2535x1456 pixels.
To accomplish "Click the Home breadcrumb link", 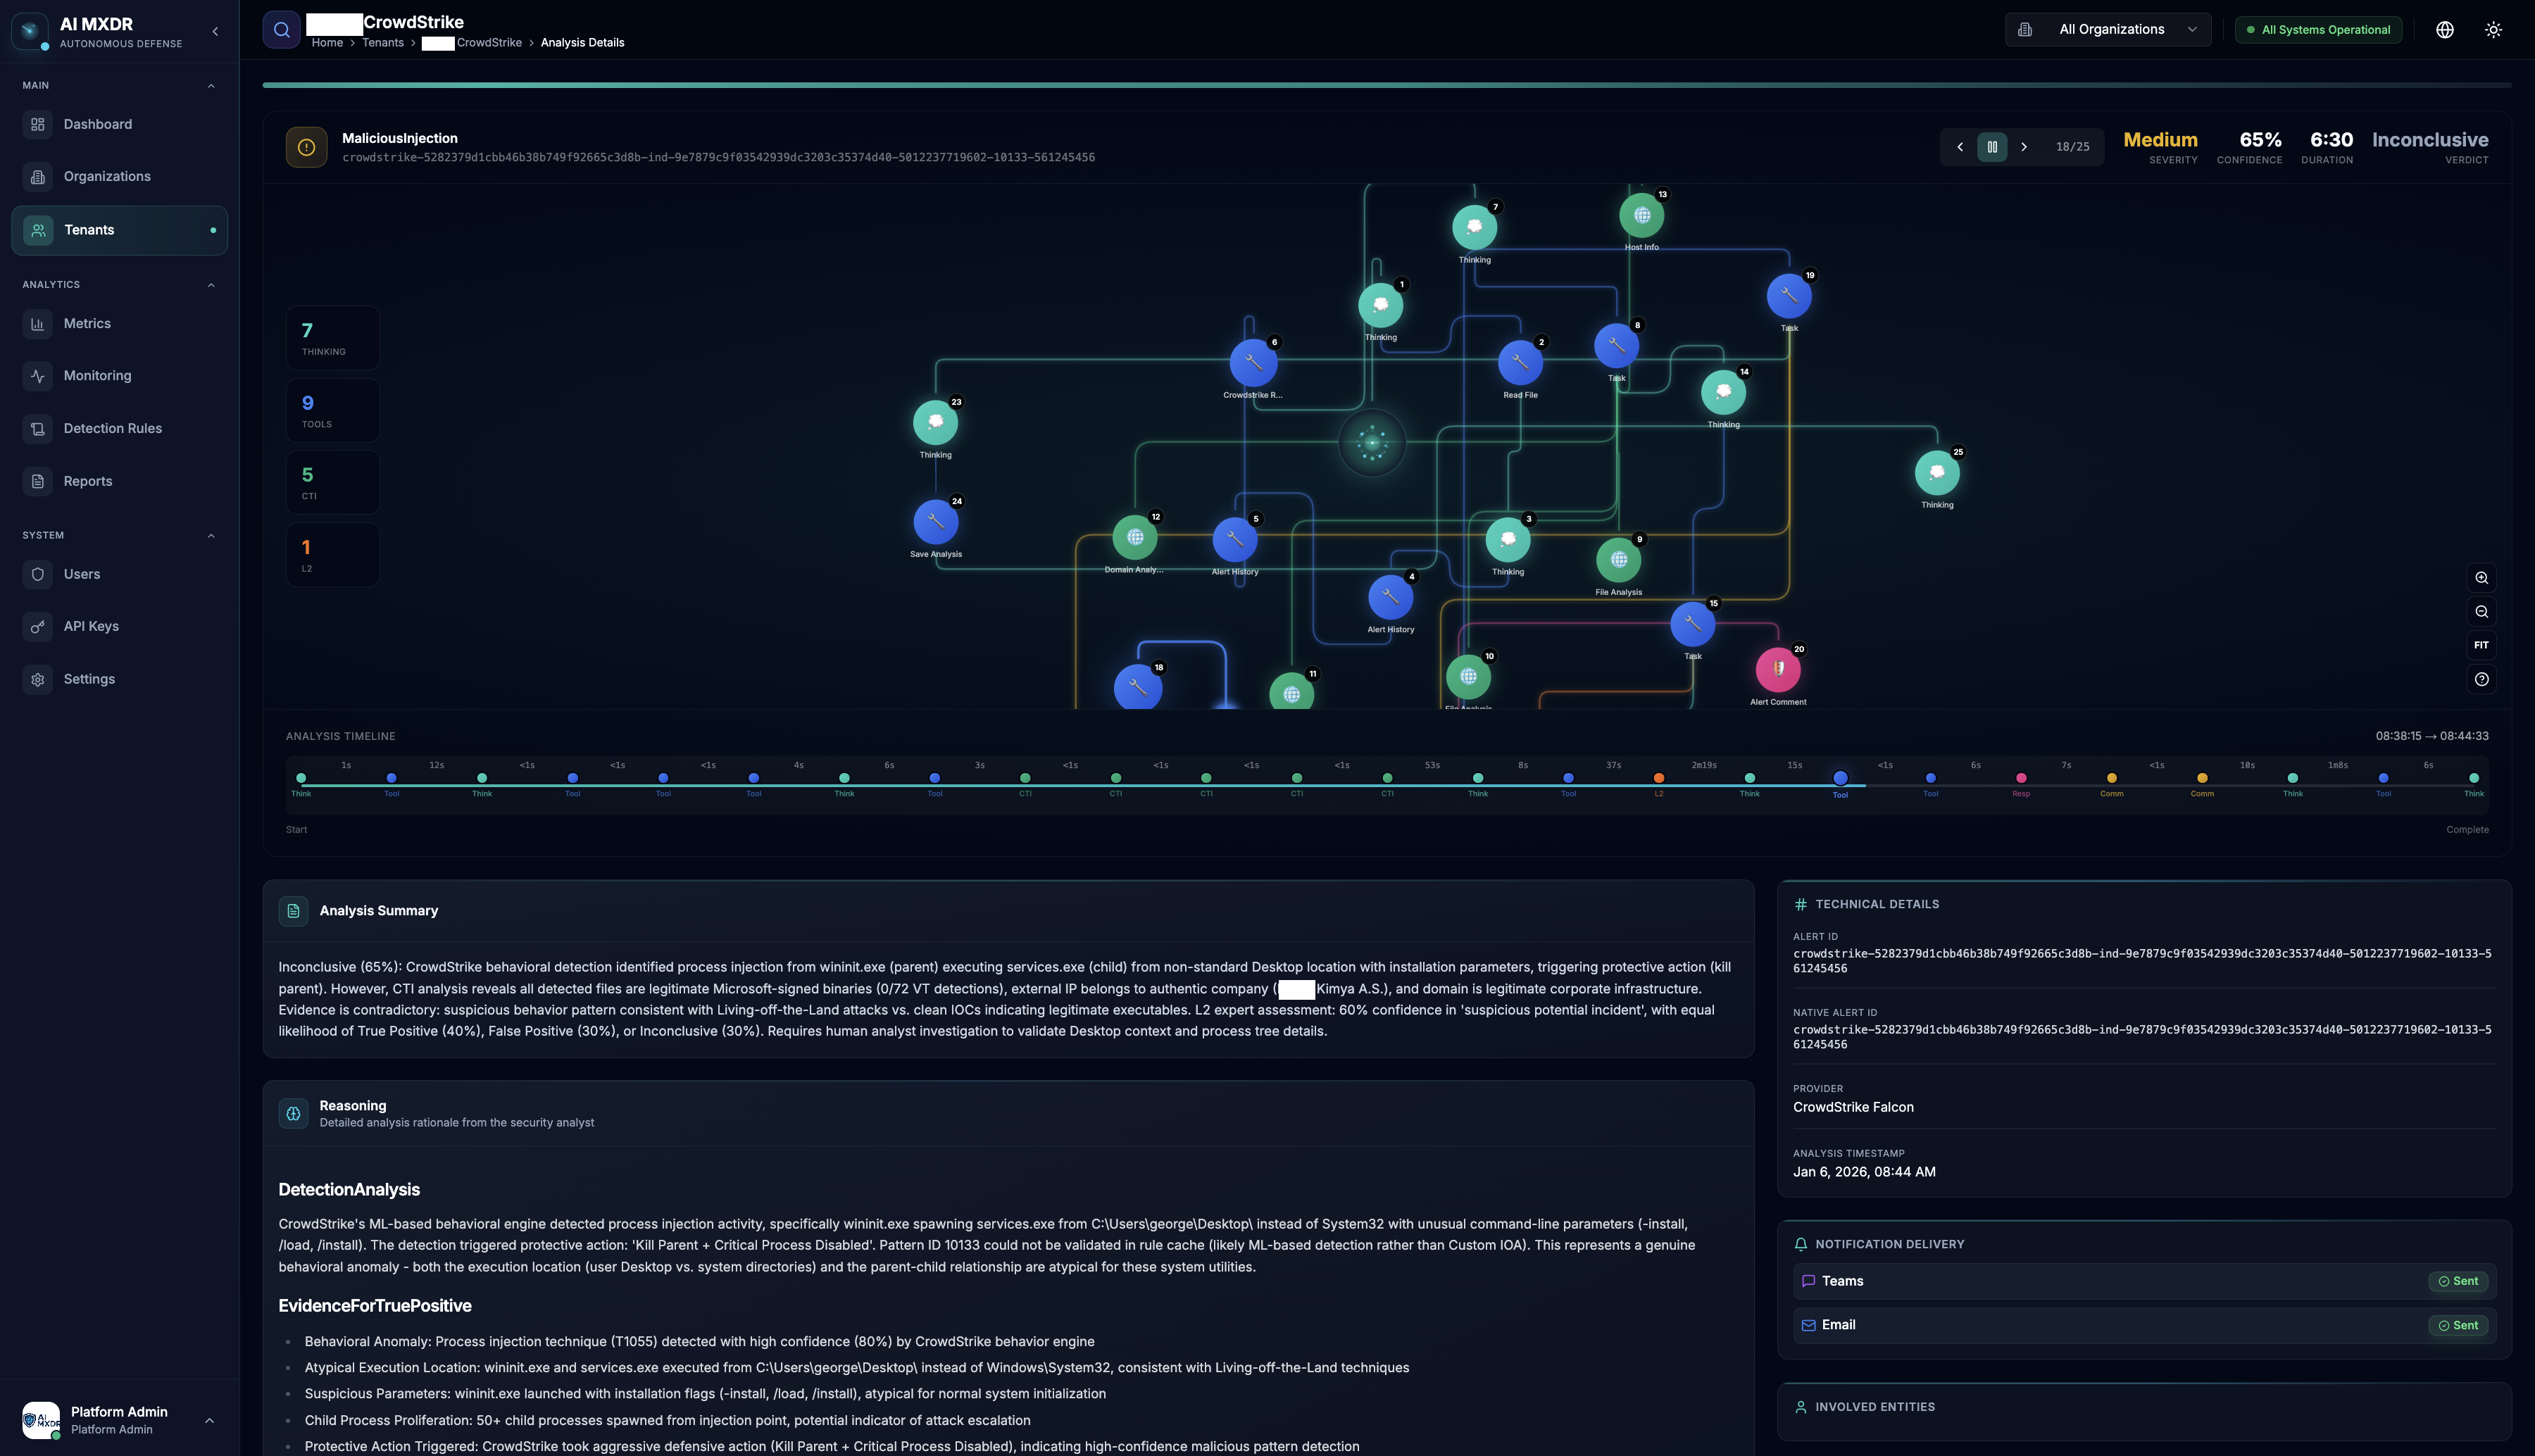I will click(x=327, y=43).
